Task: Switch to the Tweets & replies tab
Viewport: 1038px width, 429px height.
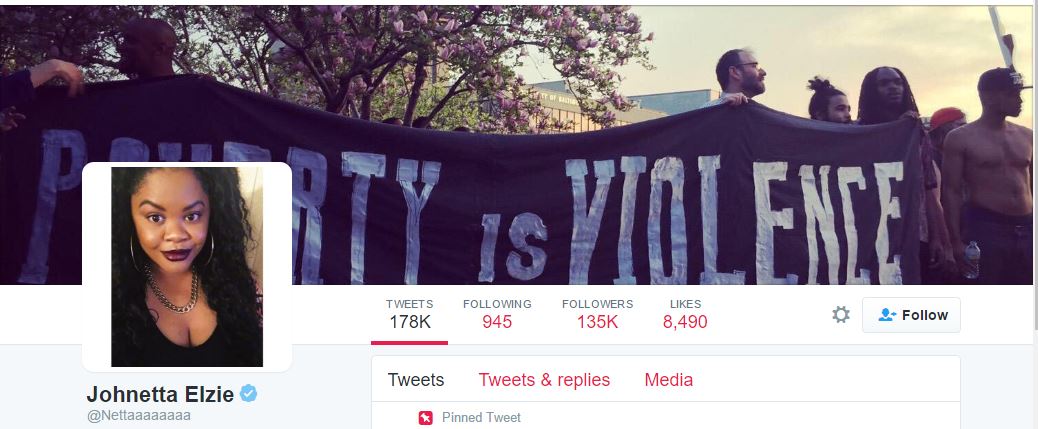Action: pos(544,380)
